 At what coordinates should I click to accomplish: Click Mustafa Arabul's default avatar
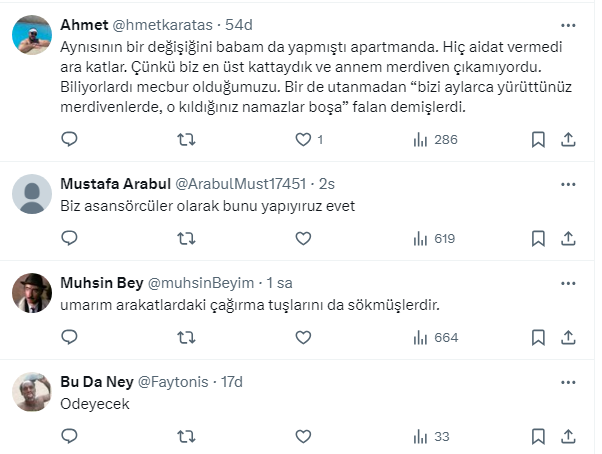32,193
